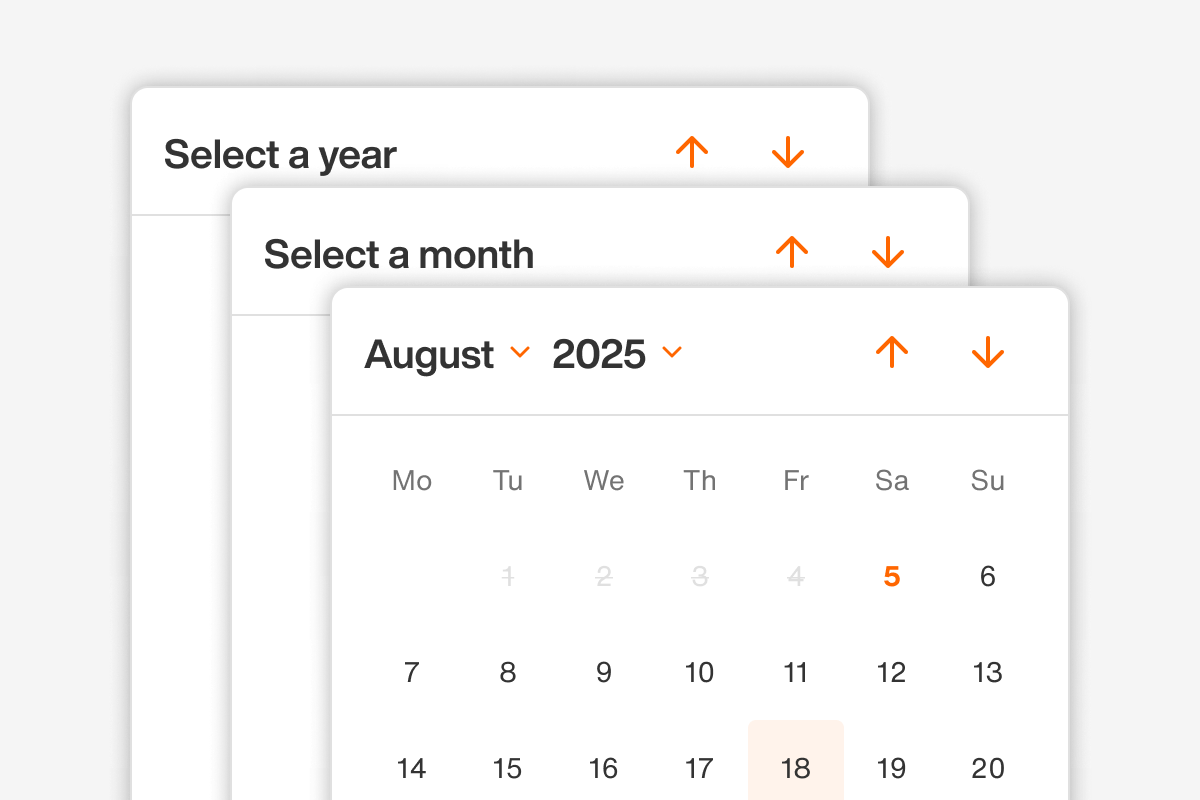Click the Mo weekday column header
This screenshot has width=1200, height=800.
(x=411, y=481)
